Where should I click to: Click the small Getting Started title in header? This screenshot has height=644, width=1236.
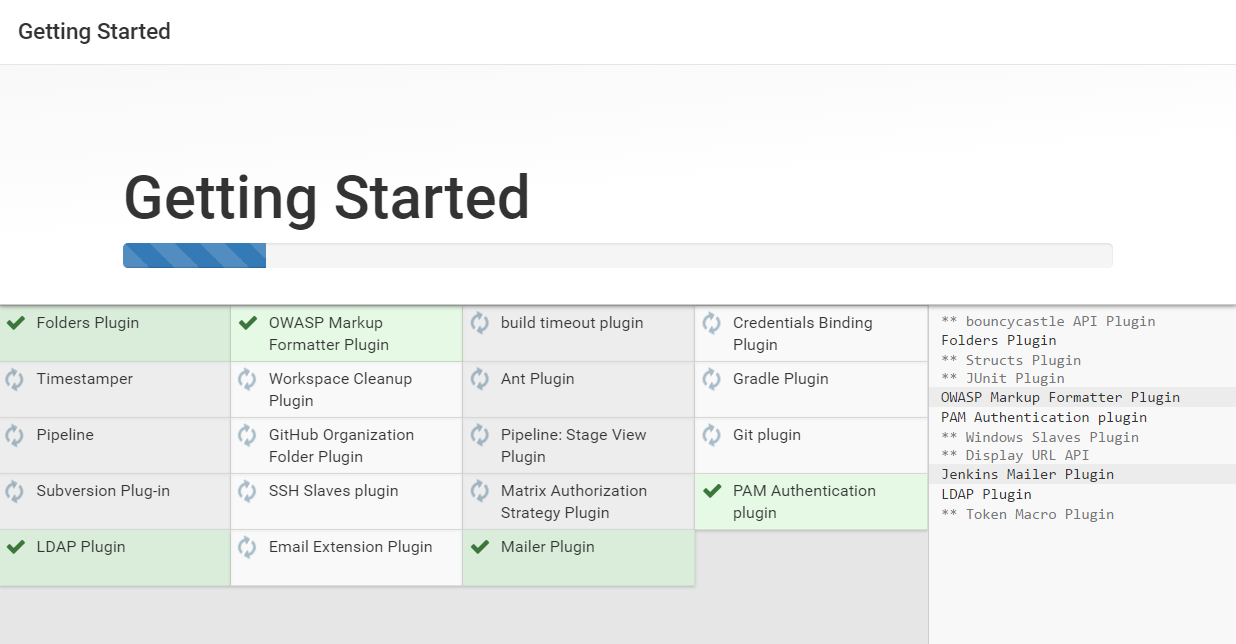94,32
